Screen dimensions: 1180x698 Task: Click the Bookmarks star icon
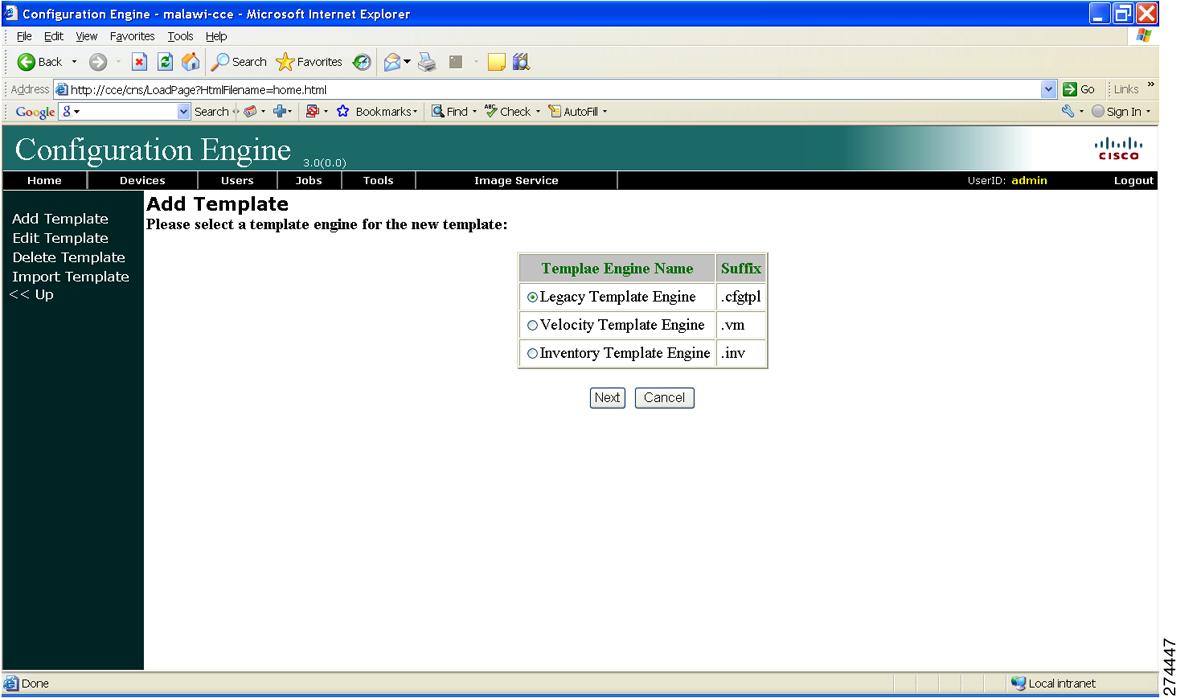(343, 111)
